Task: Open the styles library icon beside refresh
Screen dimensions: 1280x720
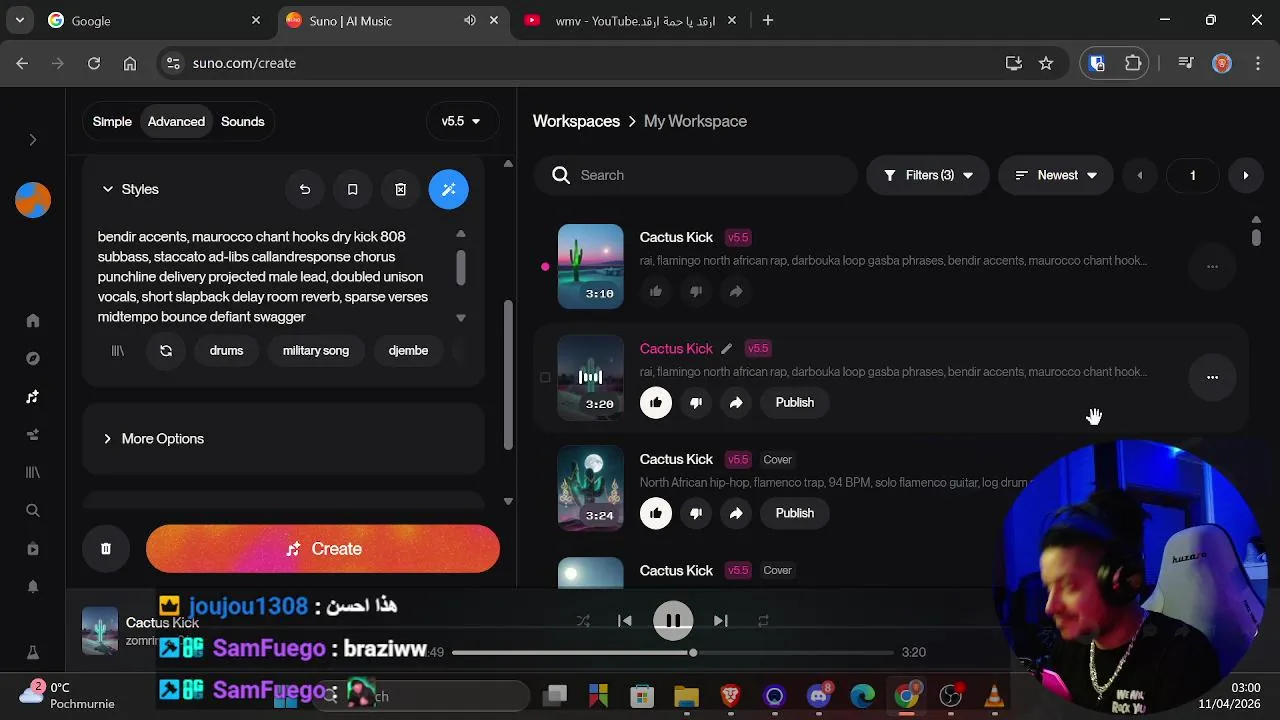Action: [x=118, y=351]
